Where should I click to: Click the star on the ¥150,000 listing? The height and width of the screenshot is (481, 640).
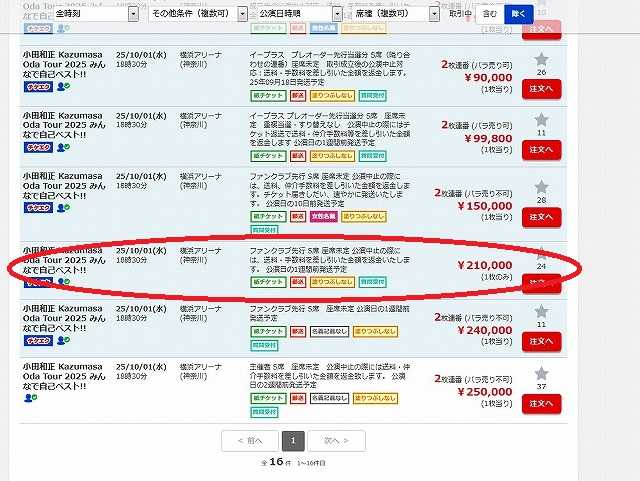[541, 187]
